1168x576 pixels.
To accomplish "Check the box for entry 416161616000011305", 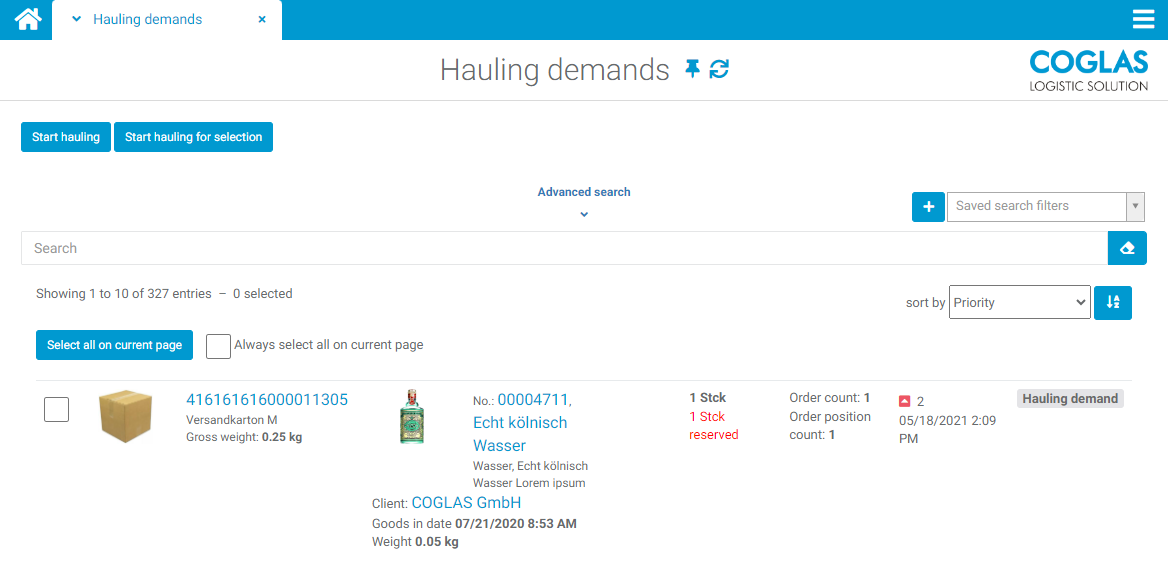I will click(57, 409).
